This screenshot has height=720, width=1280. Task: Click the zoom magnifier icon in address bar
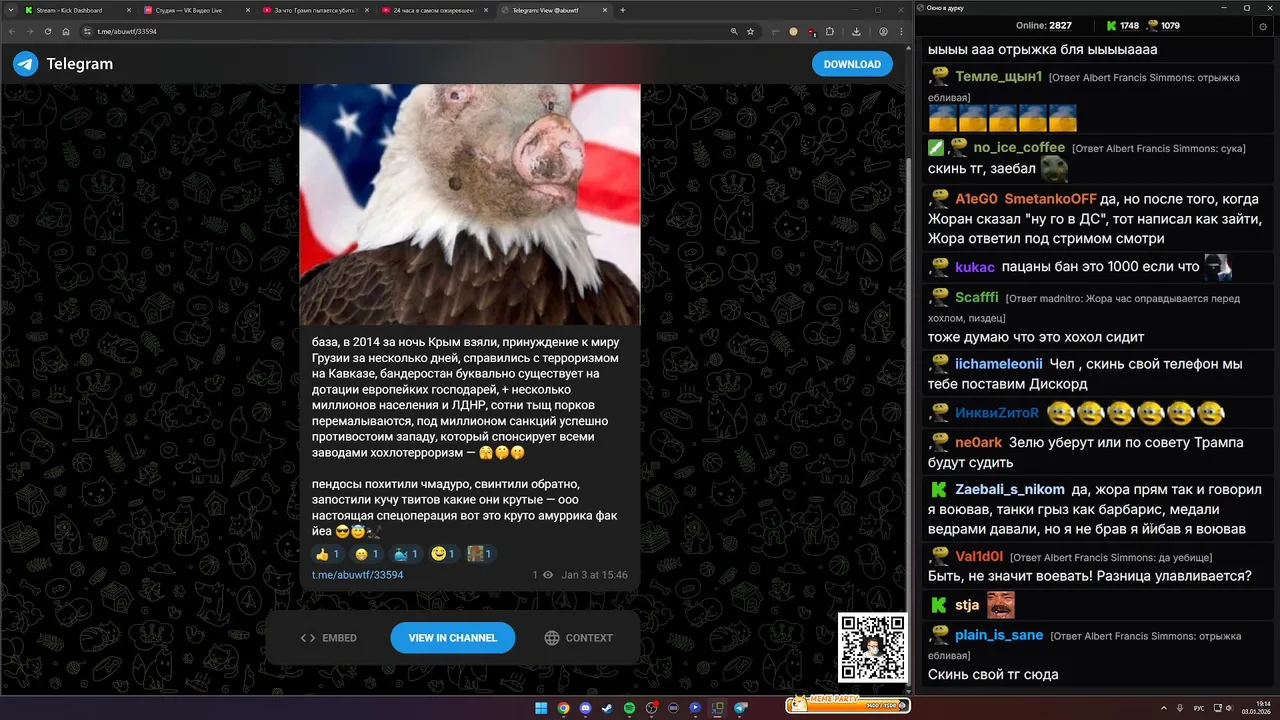click(733, 31)
